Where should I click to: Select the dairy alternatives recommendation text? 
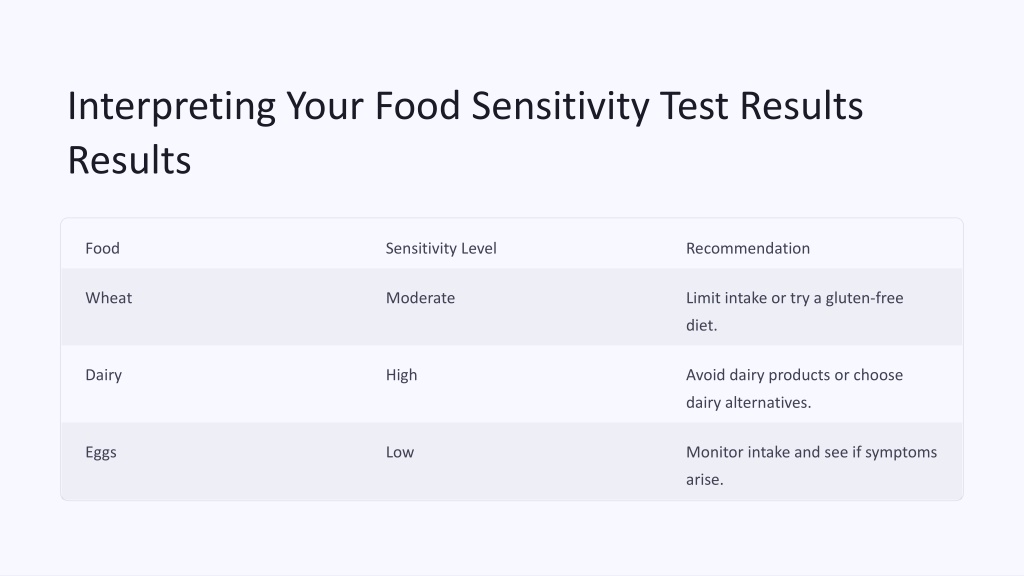click(794, 389)
